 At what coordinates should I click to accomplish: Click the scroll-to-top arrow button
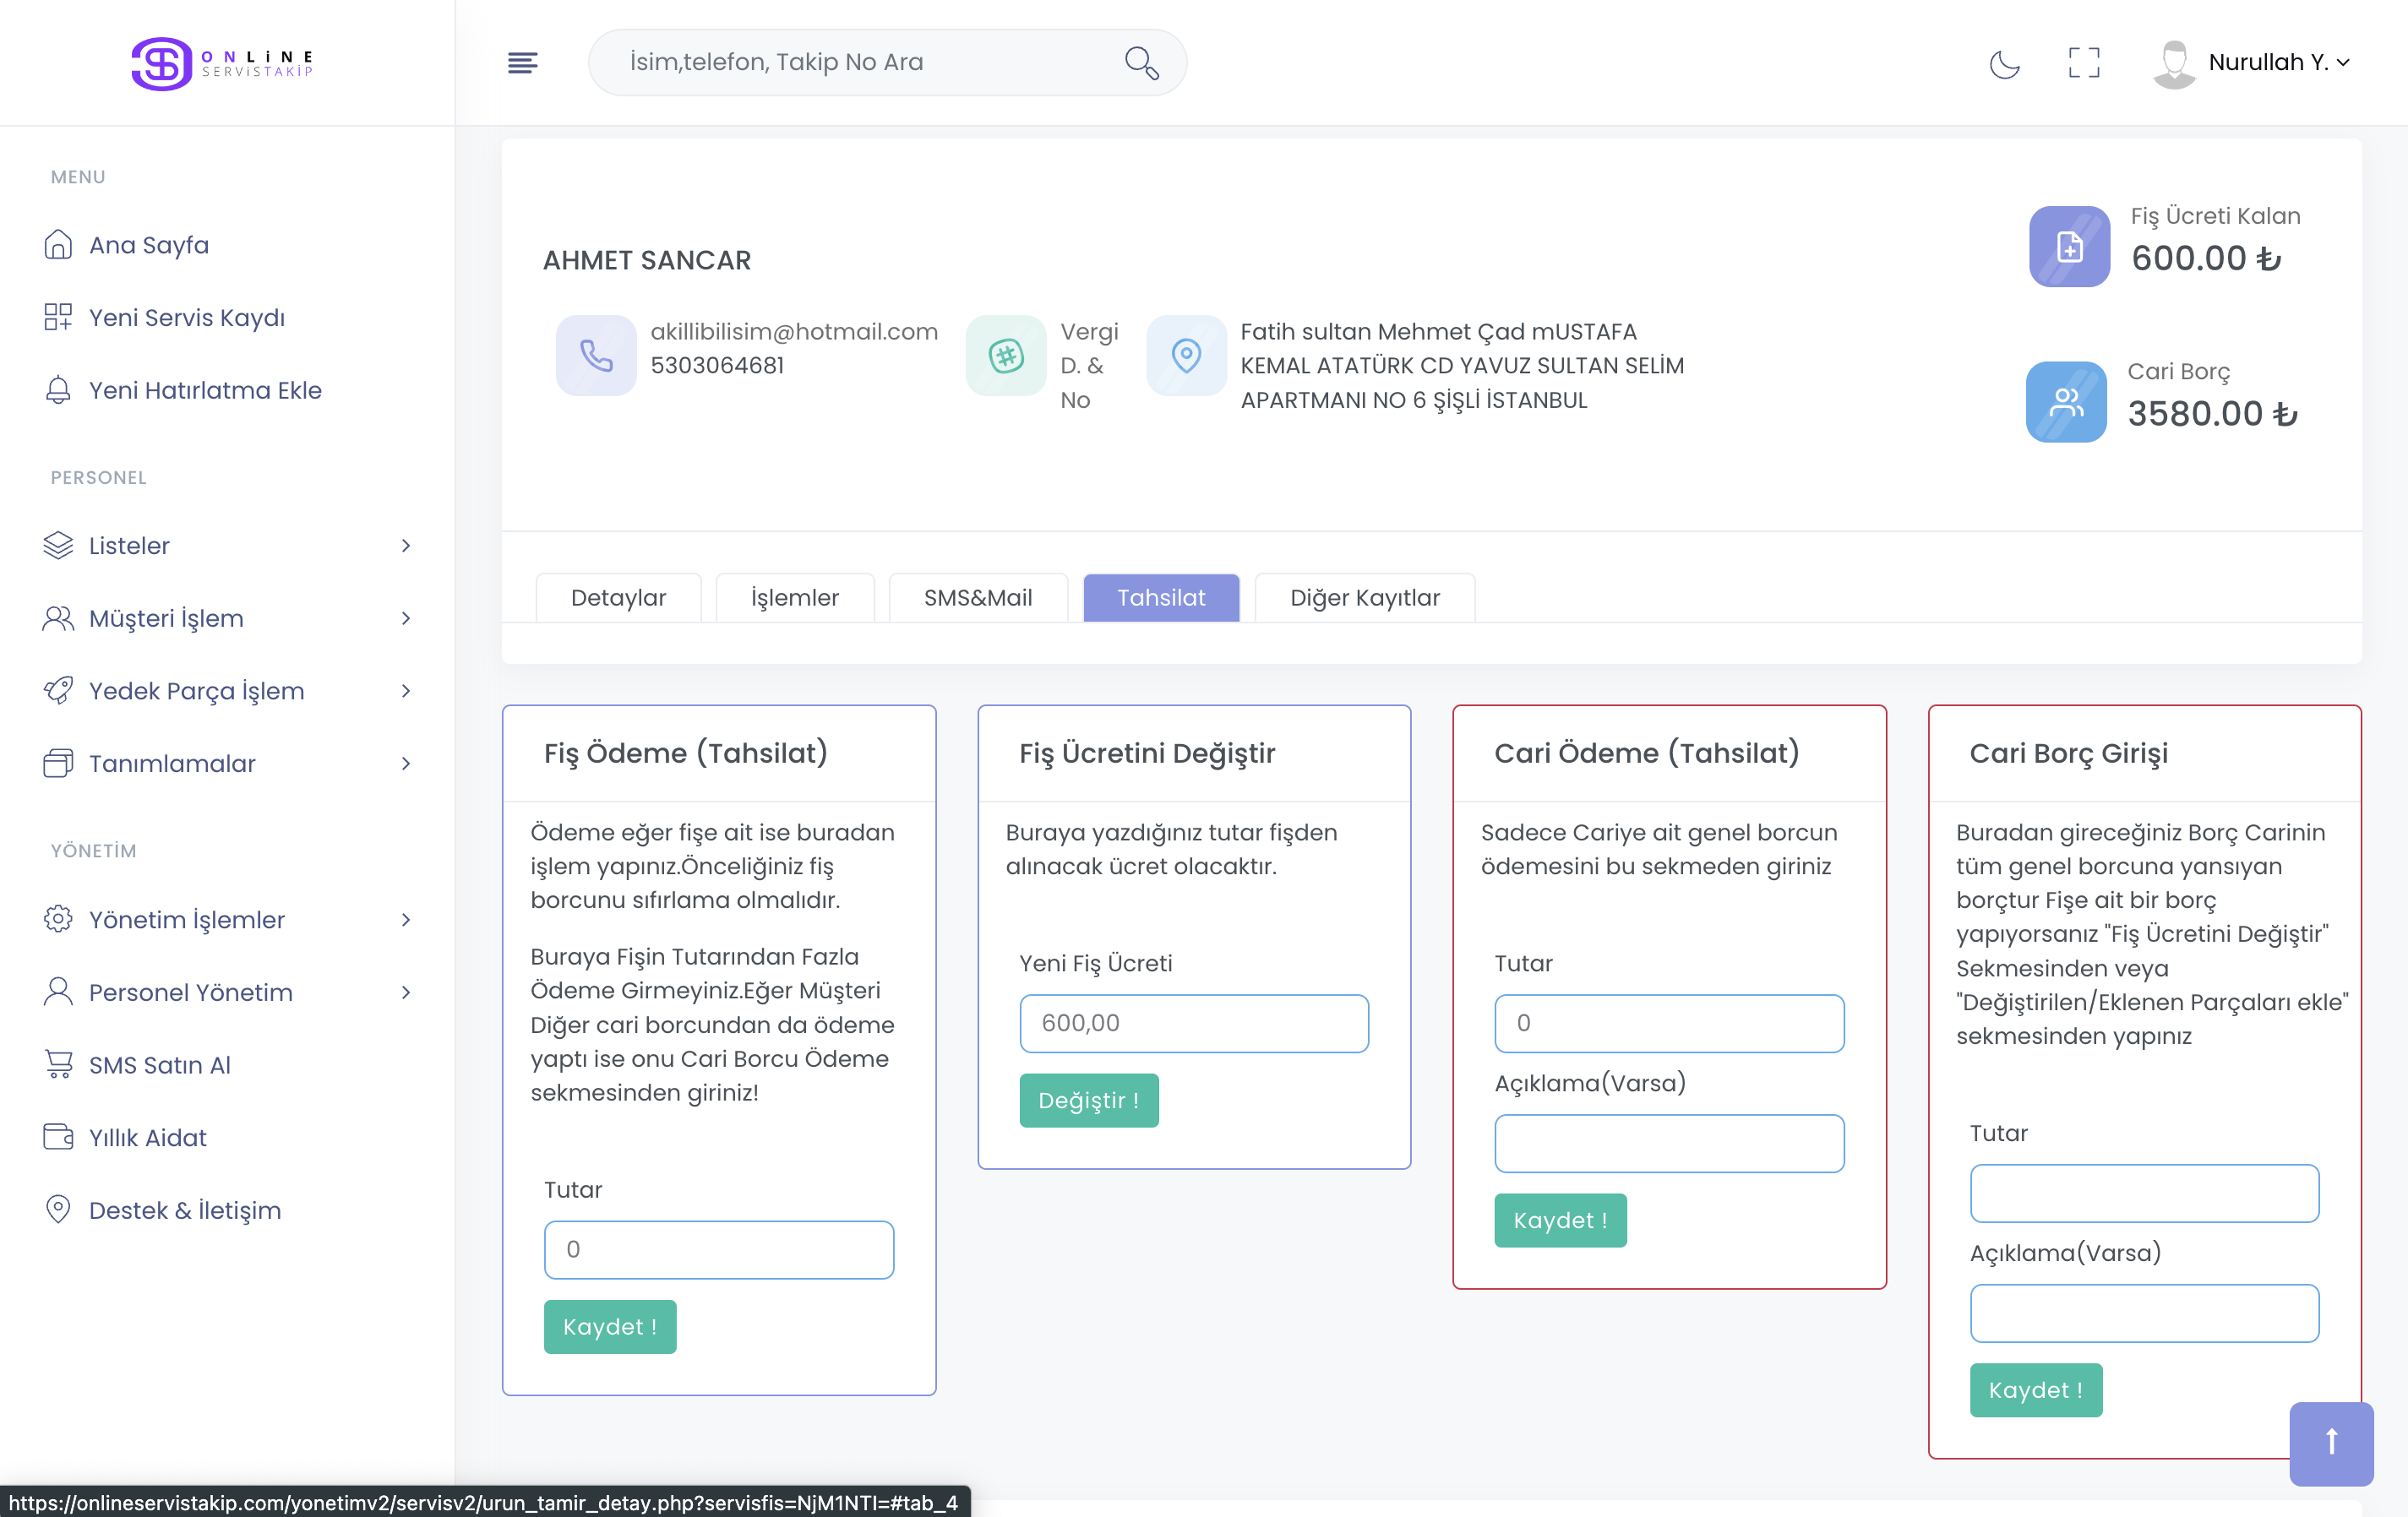tap(2331, 1442)
